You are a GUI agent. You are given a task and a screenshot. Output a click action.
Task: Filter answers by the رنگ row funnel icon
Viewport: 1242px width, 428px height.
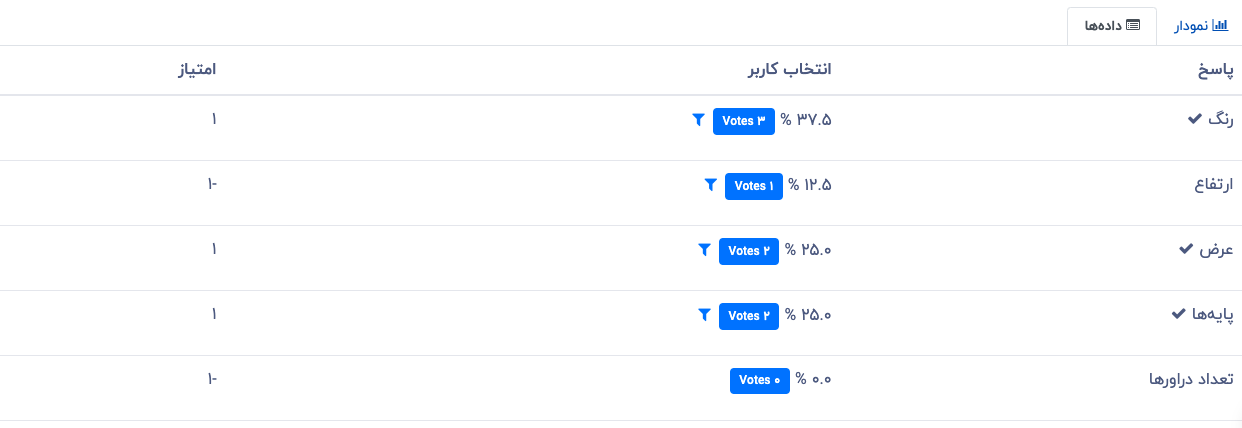pyautogui.click(x=698, y=120)
